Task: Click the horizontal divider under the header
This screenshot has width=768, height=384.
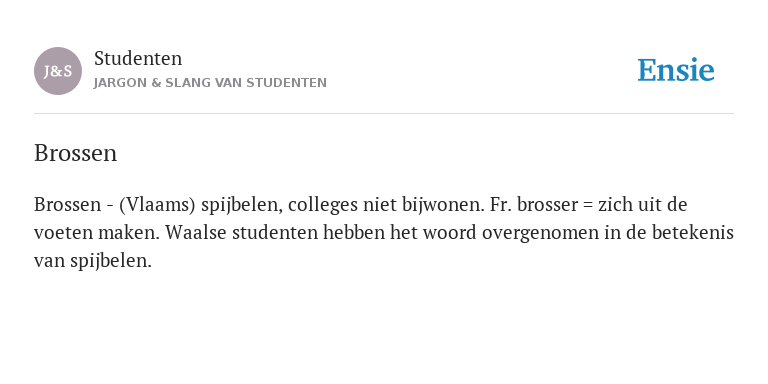Action: click(384, 114)
